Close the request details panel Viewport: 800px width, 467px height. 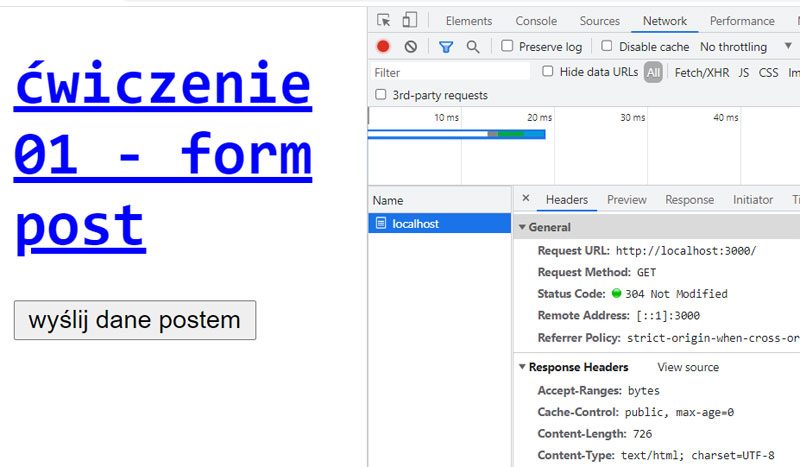point(526,199)
